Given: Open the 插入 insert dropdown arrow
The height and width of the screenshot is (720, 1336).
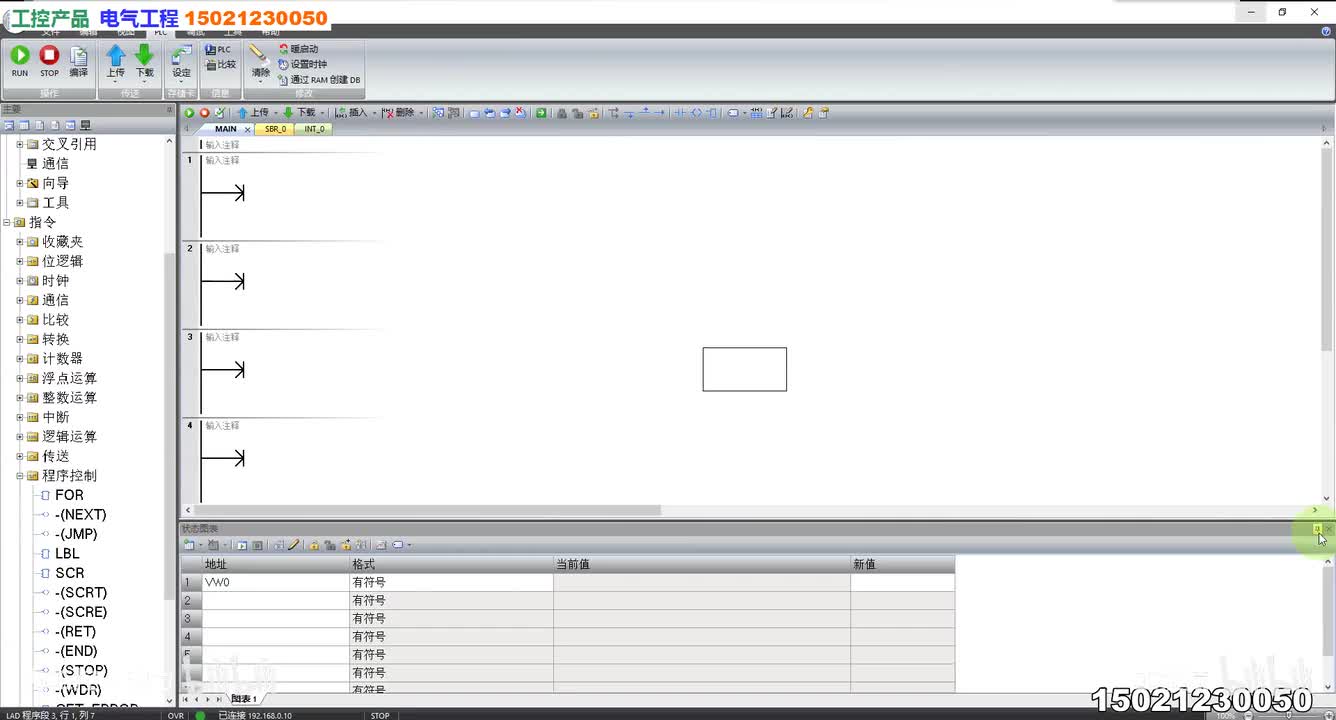Looking at the screenshot, I should pos(374,113).
